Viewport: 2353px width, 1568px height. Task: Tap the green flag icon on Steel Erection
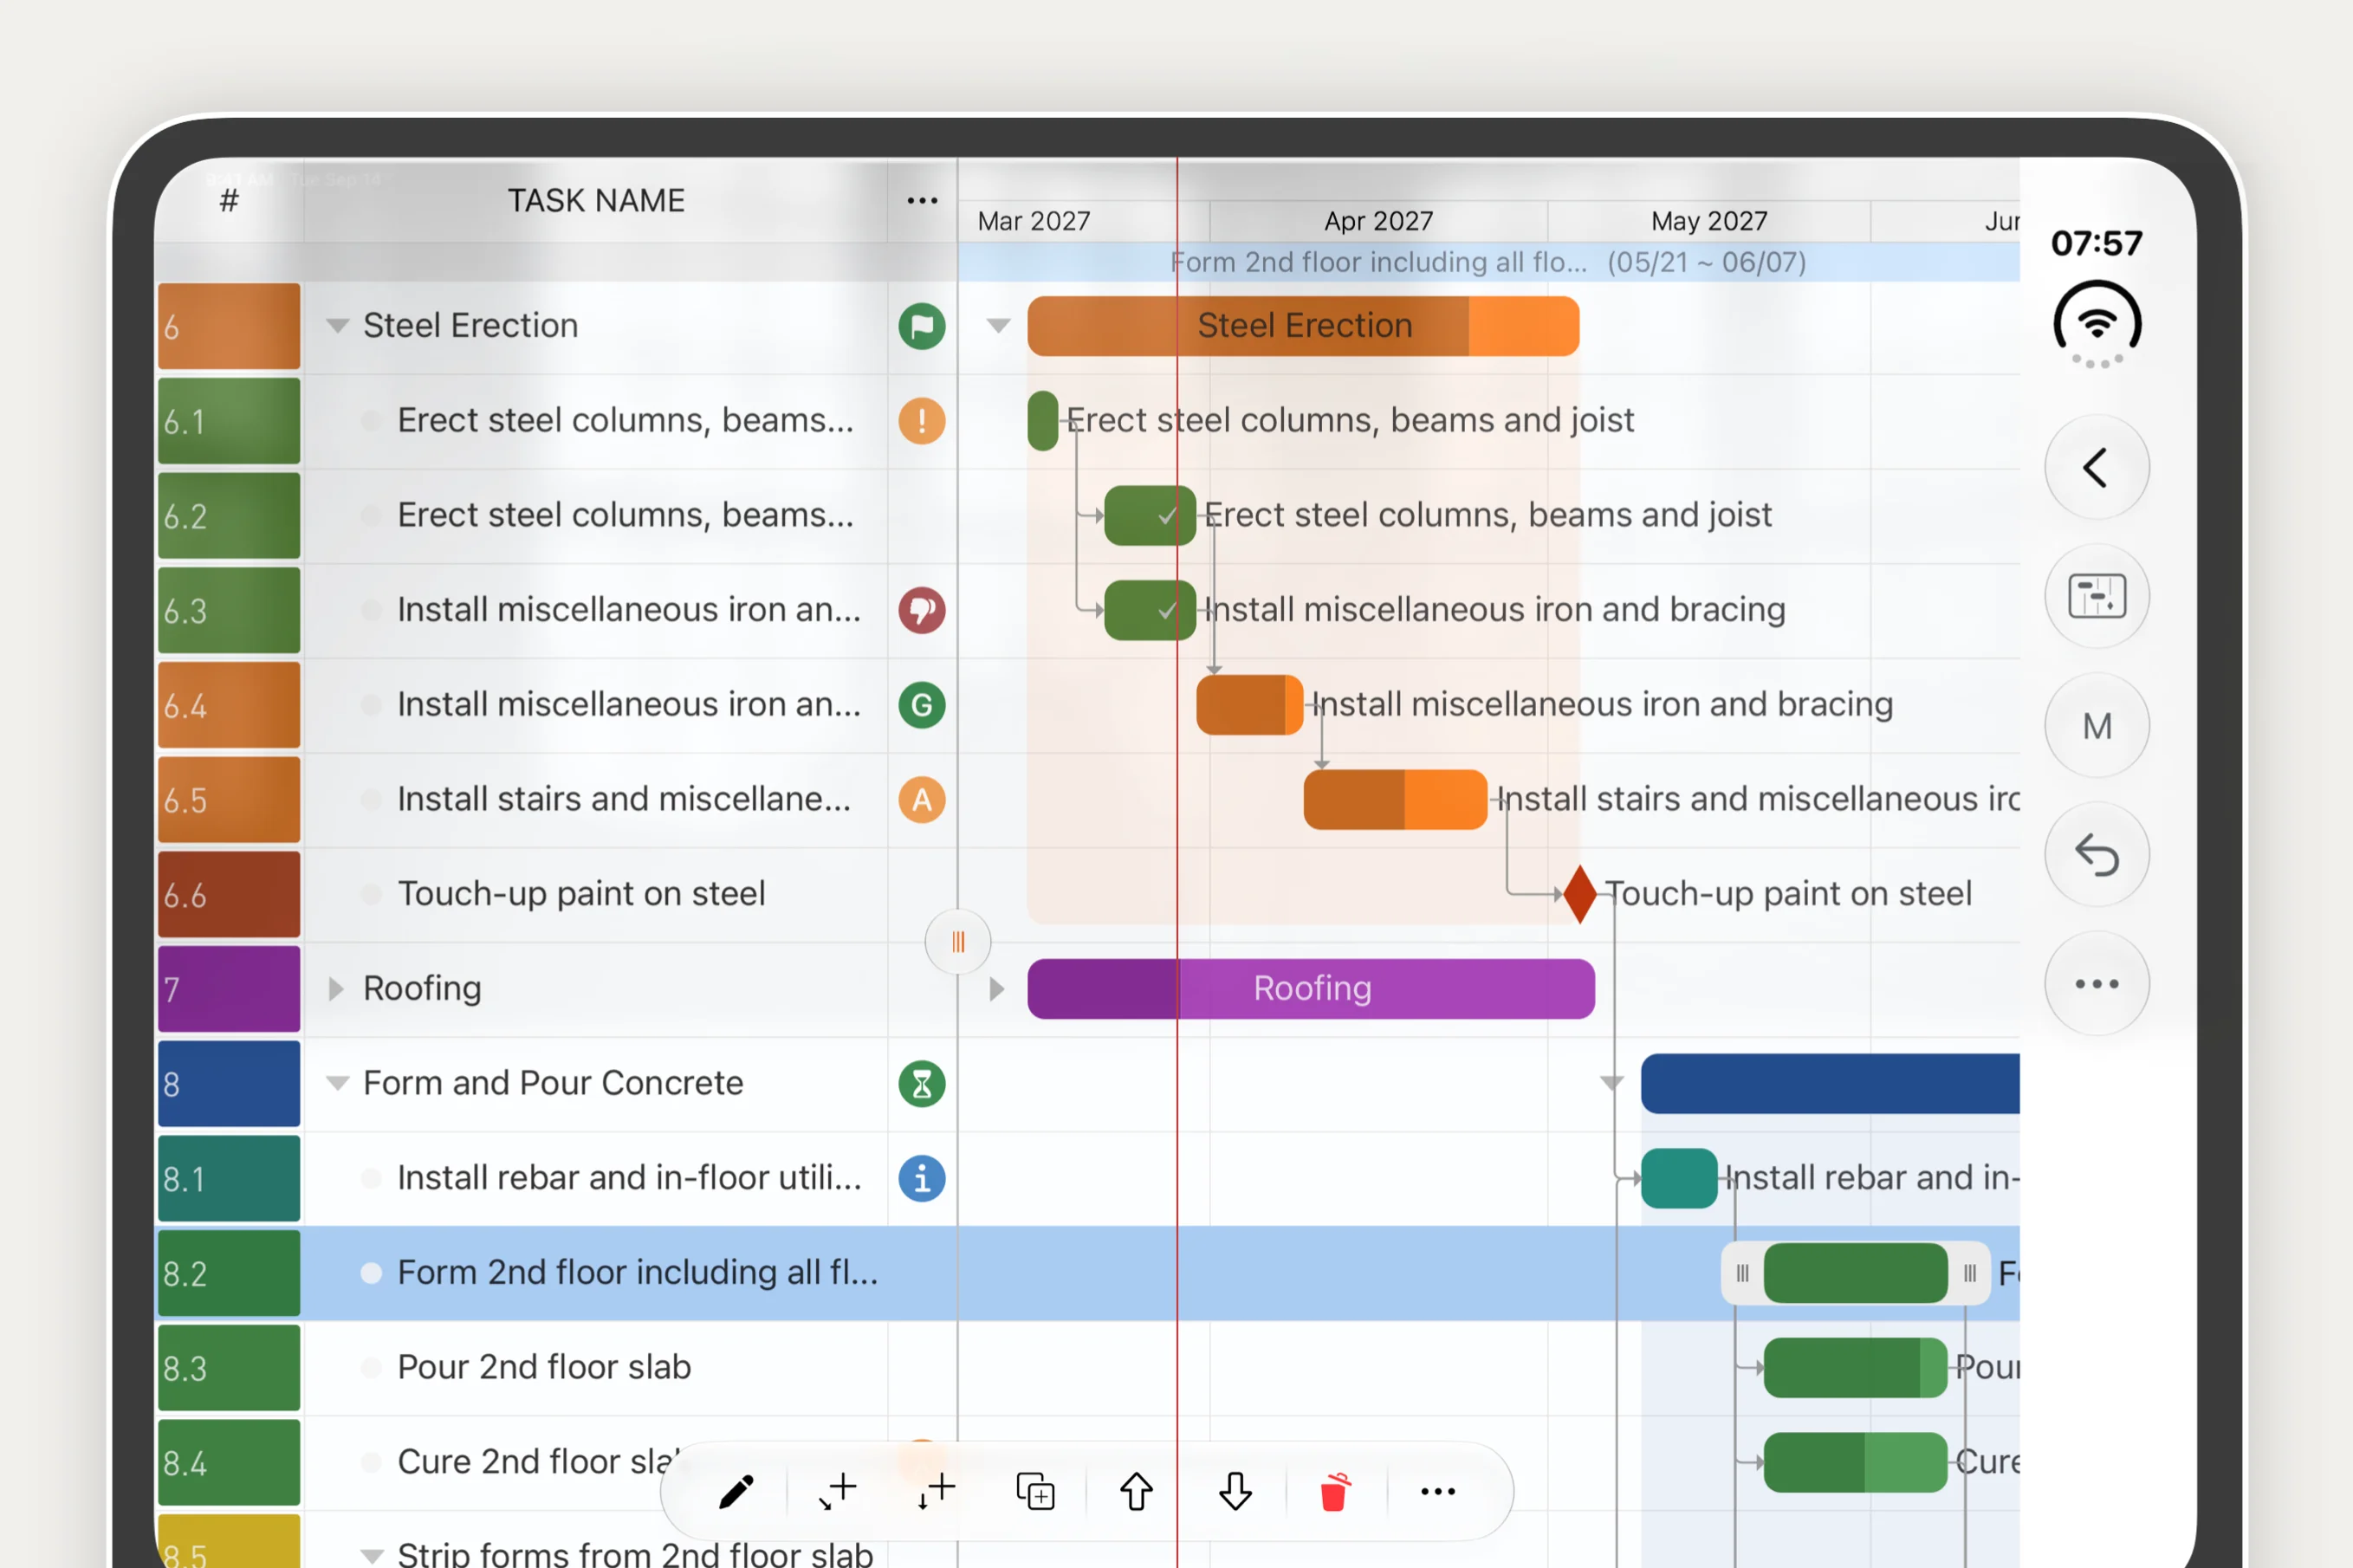921,326
